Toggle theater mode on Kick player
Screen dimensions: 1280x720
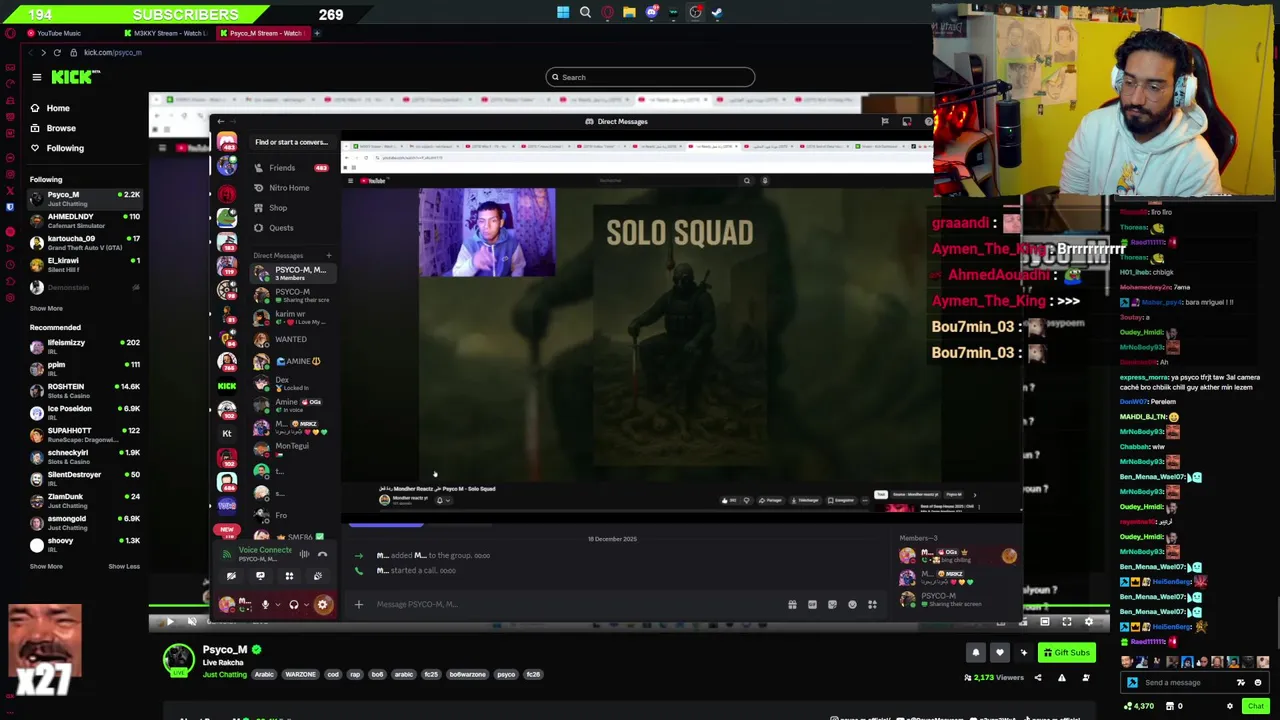click(1045, 622)
